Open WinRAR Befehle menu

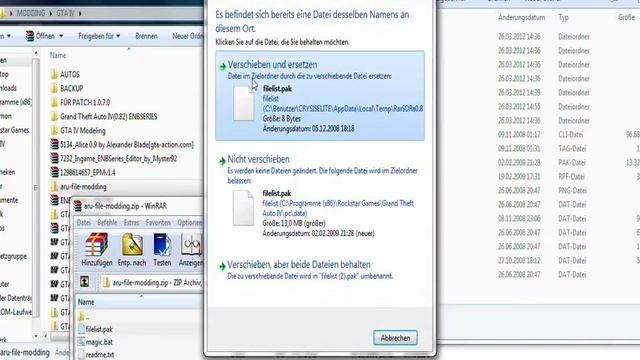[x=107, y=223]
